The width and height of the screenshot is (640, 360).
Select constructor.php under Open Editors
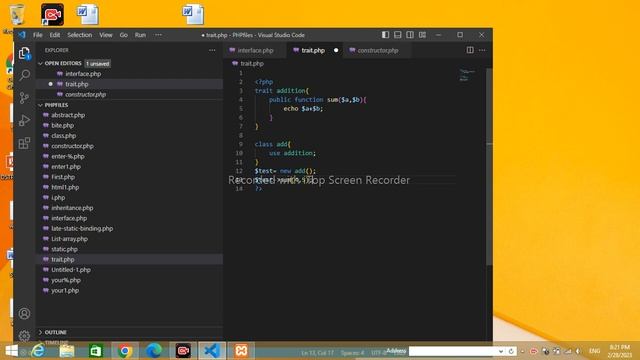coord(130,94)
